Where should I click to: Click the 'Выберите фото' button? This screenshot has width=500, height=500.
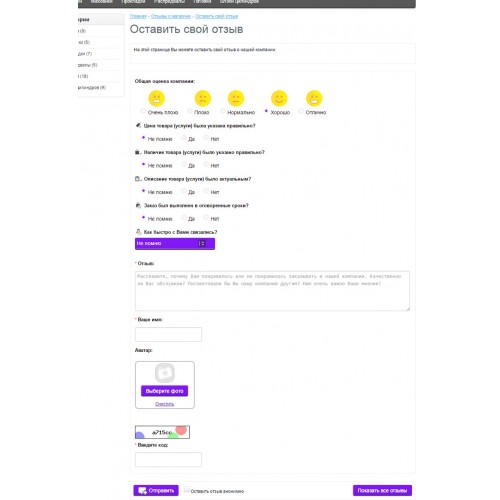pyautogui.click(x=164, y=391)
